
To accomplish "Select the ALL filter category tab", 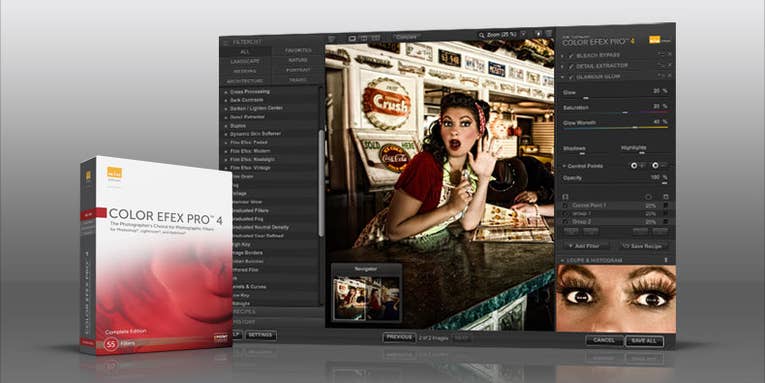I will (x=245, y=52).
